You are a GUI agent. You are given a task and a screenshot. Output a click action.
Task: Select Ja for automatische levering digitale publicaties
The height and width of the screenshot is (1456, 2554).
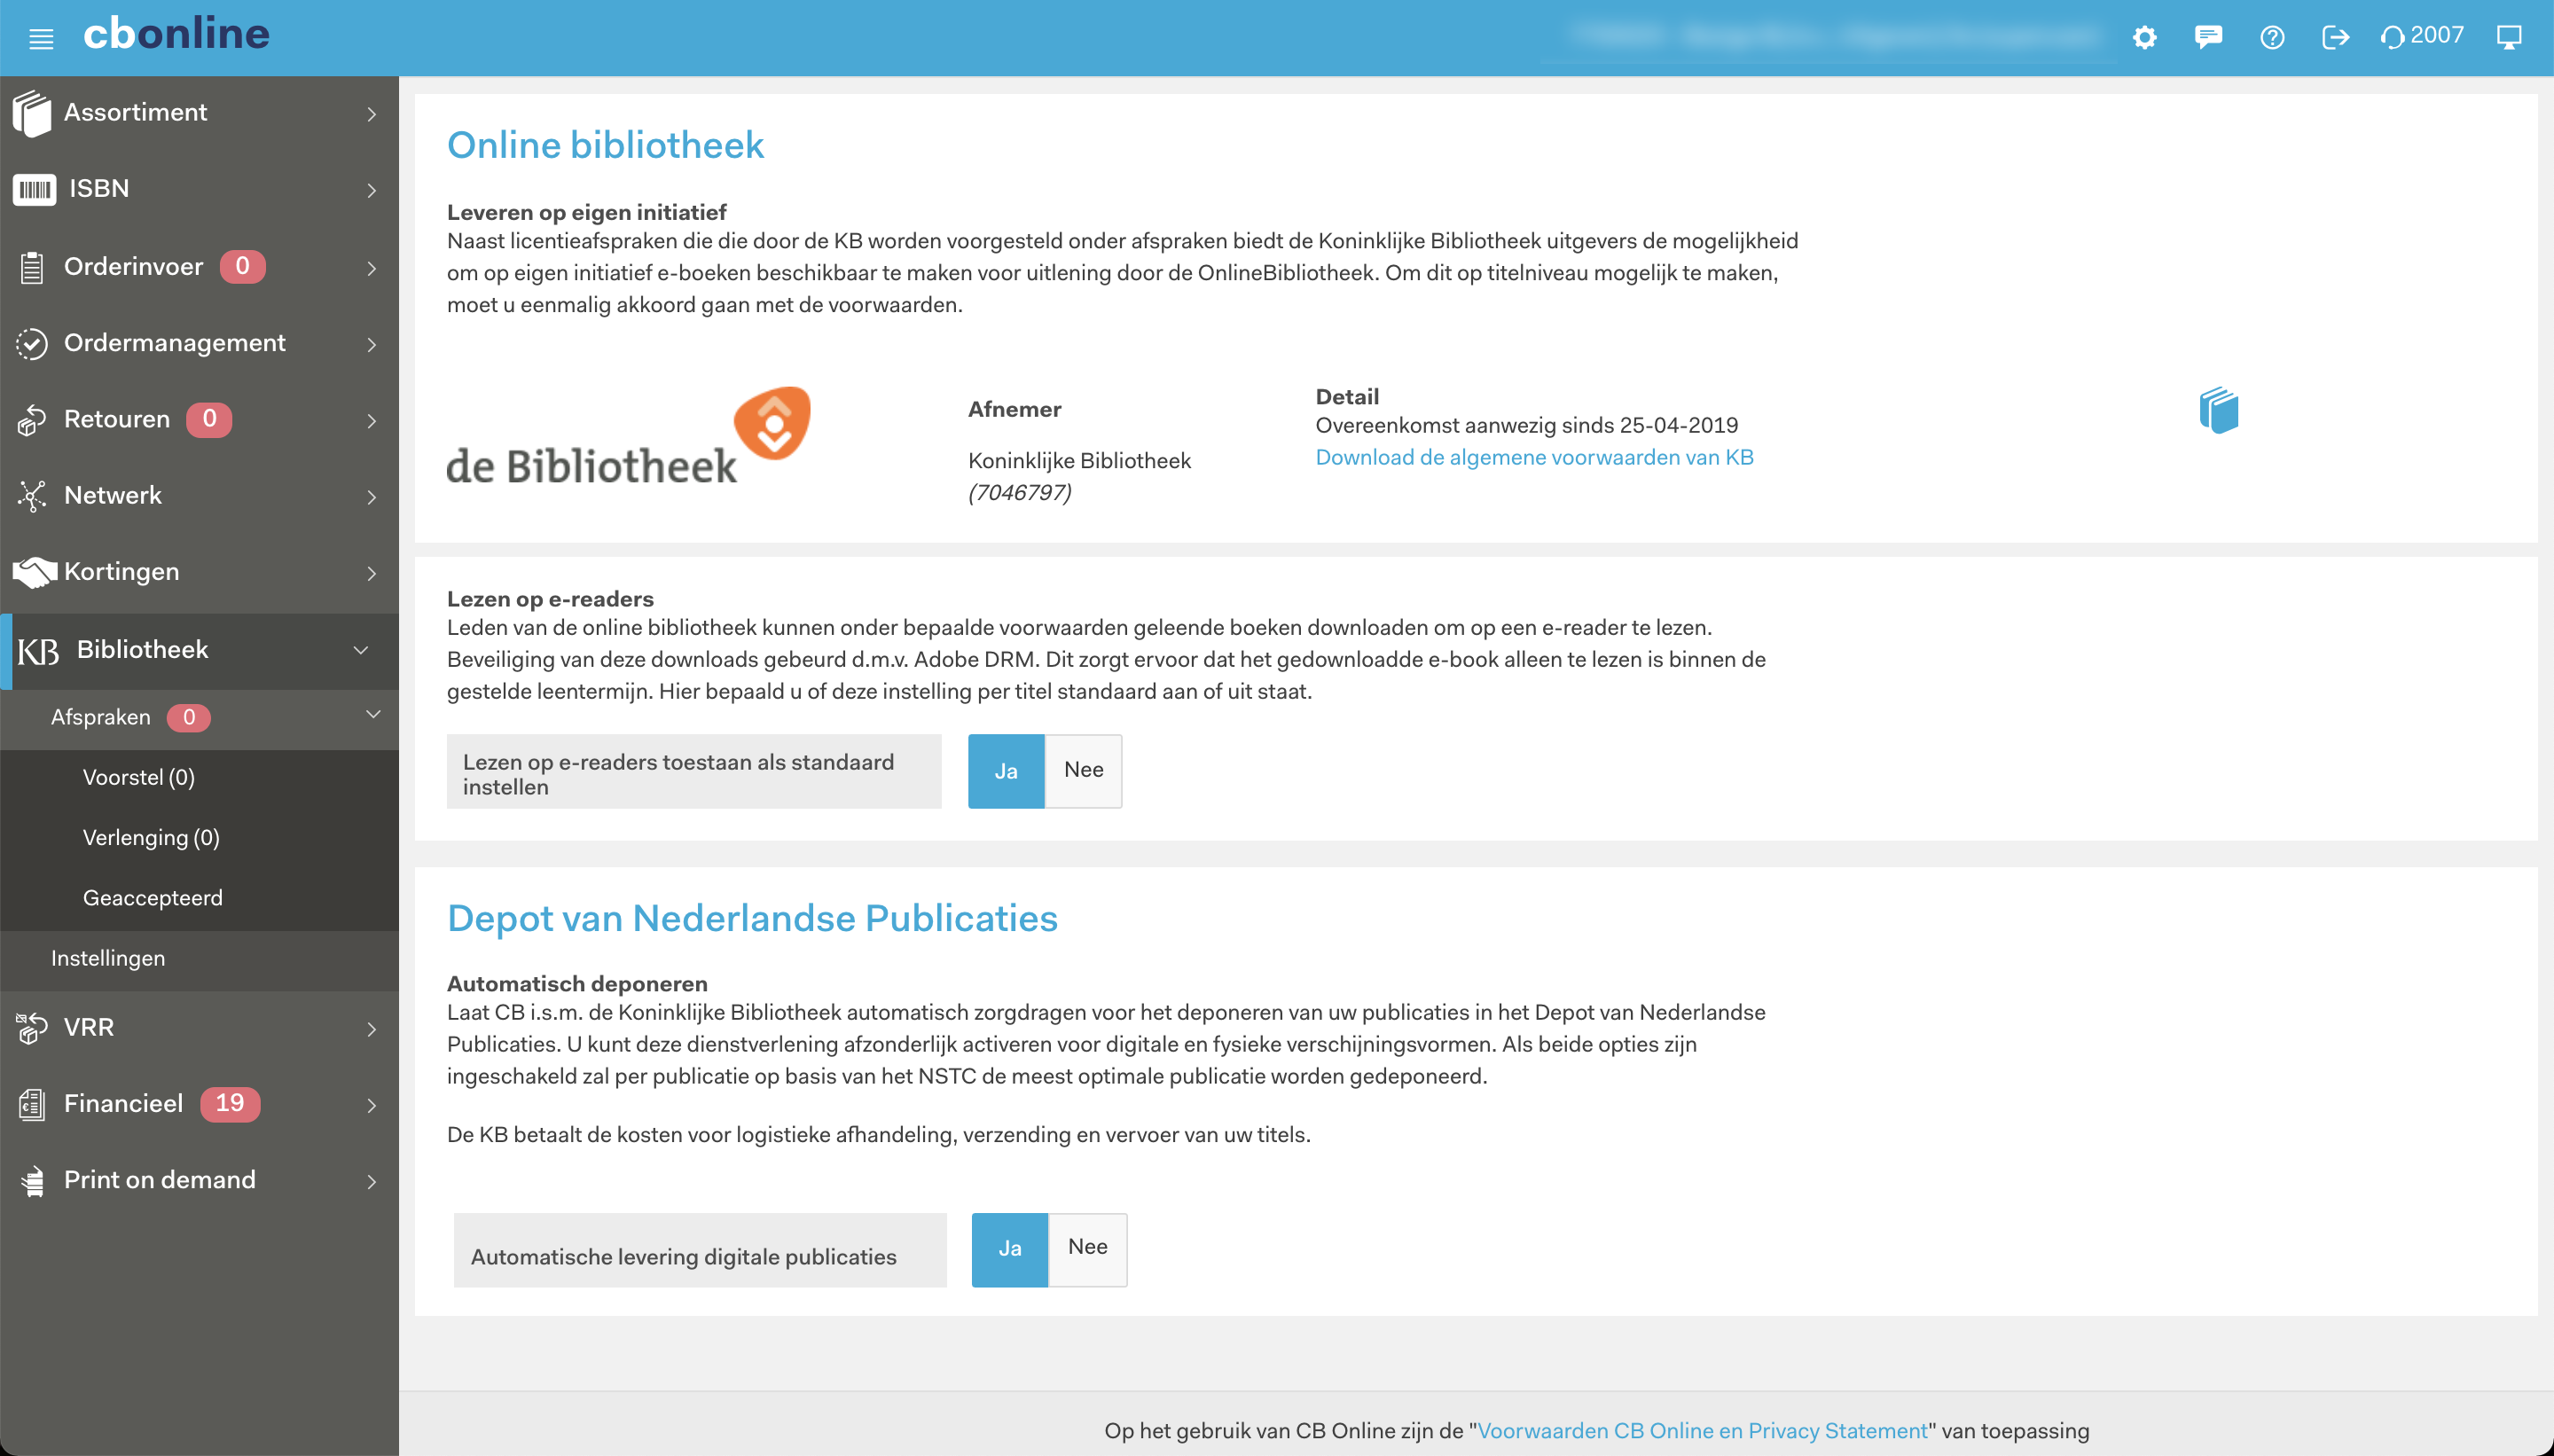point(1010,1249)
